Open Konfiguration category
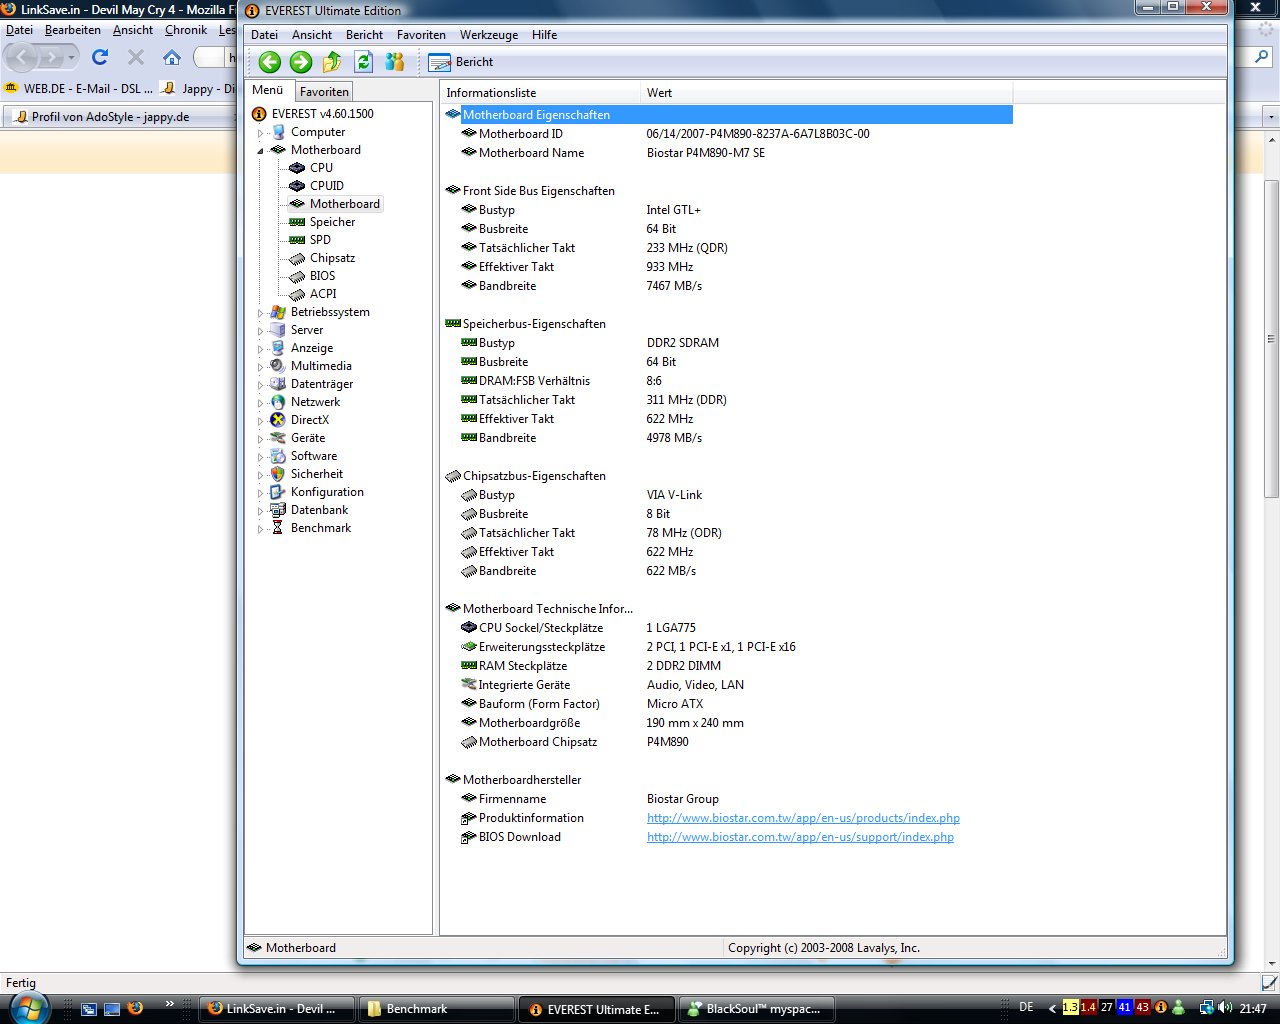This screenshot has width=1280, height=1024. tap(327, 492)
